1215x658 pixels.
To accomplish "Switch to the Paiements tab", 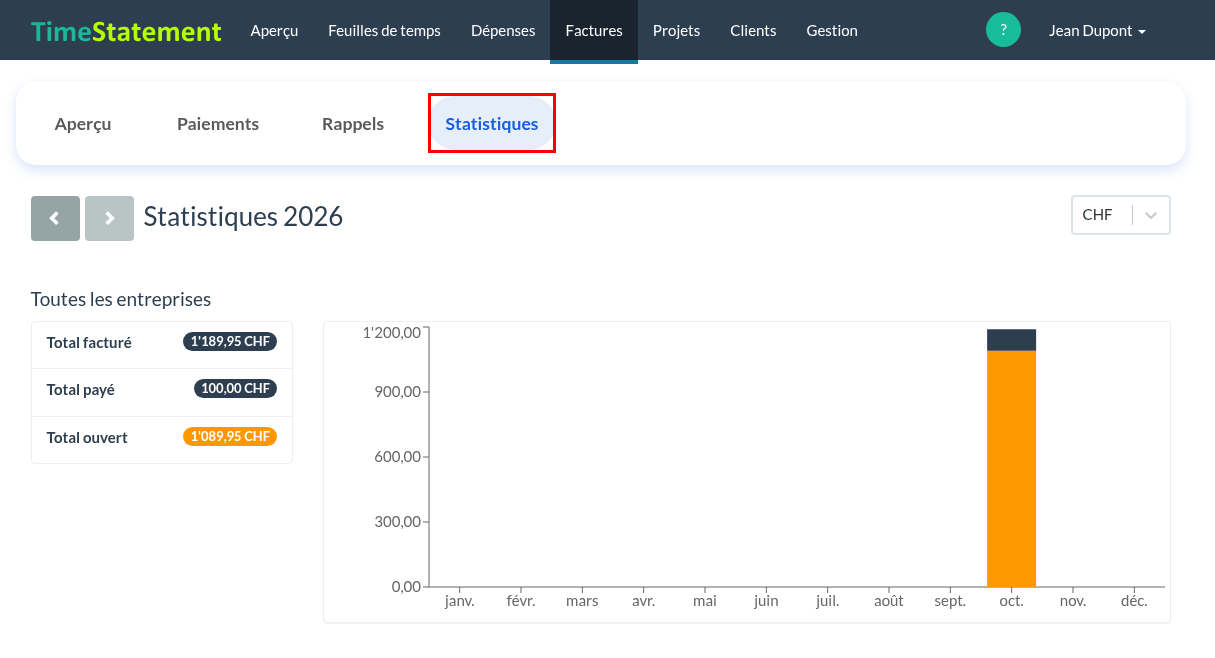I will tap(218, 124).
